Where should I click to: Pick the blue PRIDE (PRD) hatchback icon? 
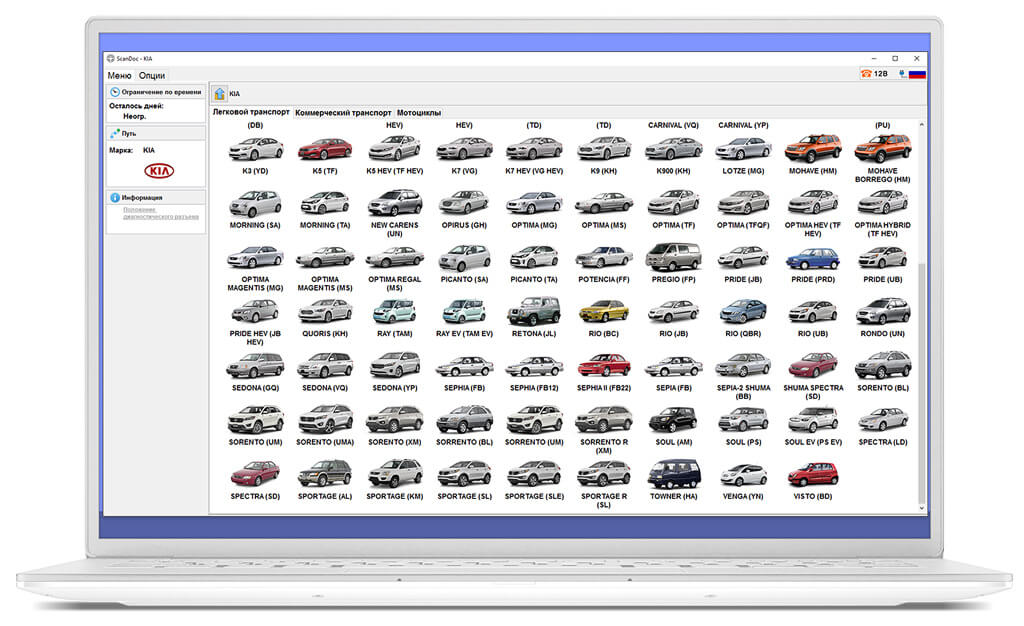click(x=812, y=258)
